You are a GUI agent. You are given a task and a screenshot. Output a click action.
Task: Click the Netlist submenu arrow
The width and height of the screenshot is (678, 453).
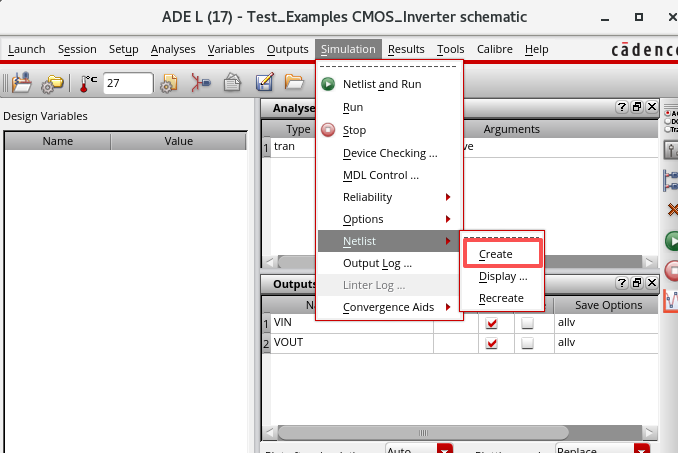448,241
